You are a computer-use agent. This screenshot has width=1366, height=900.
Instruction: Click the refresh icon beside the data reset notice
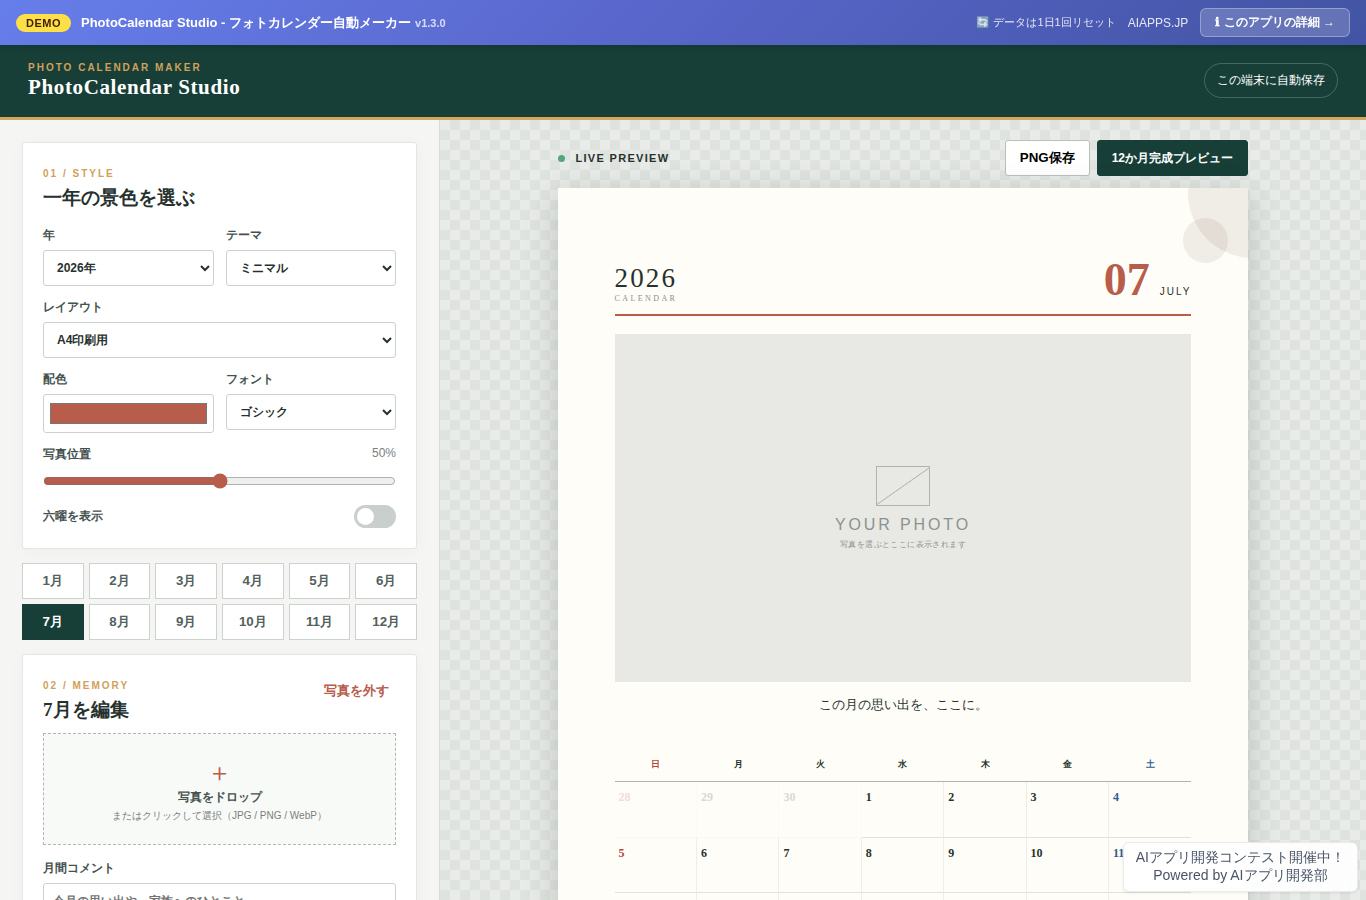tap(982, 22)
